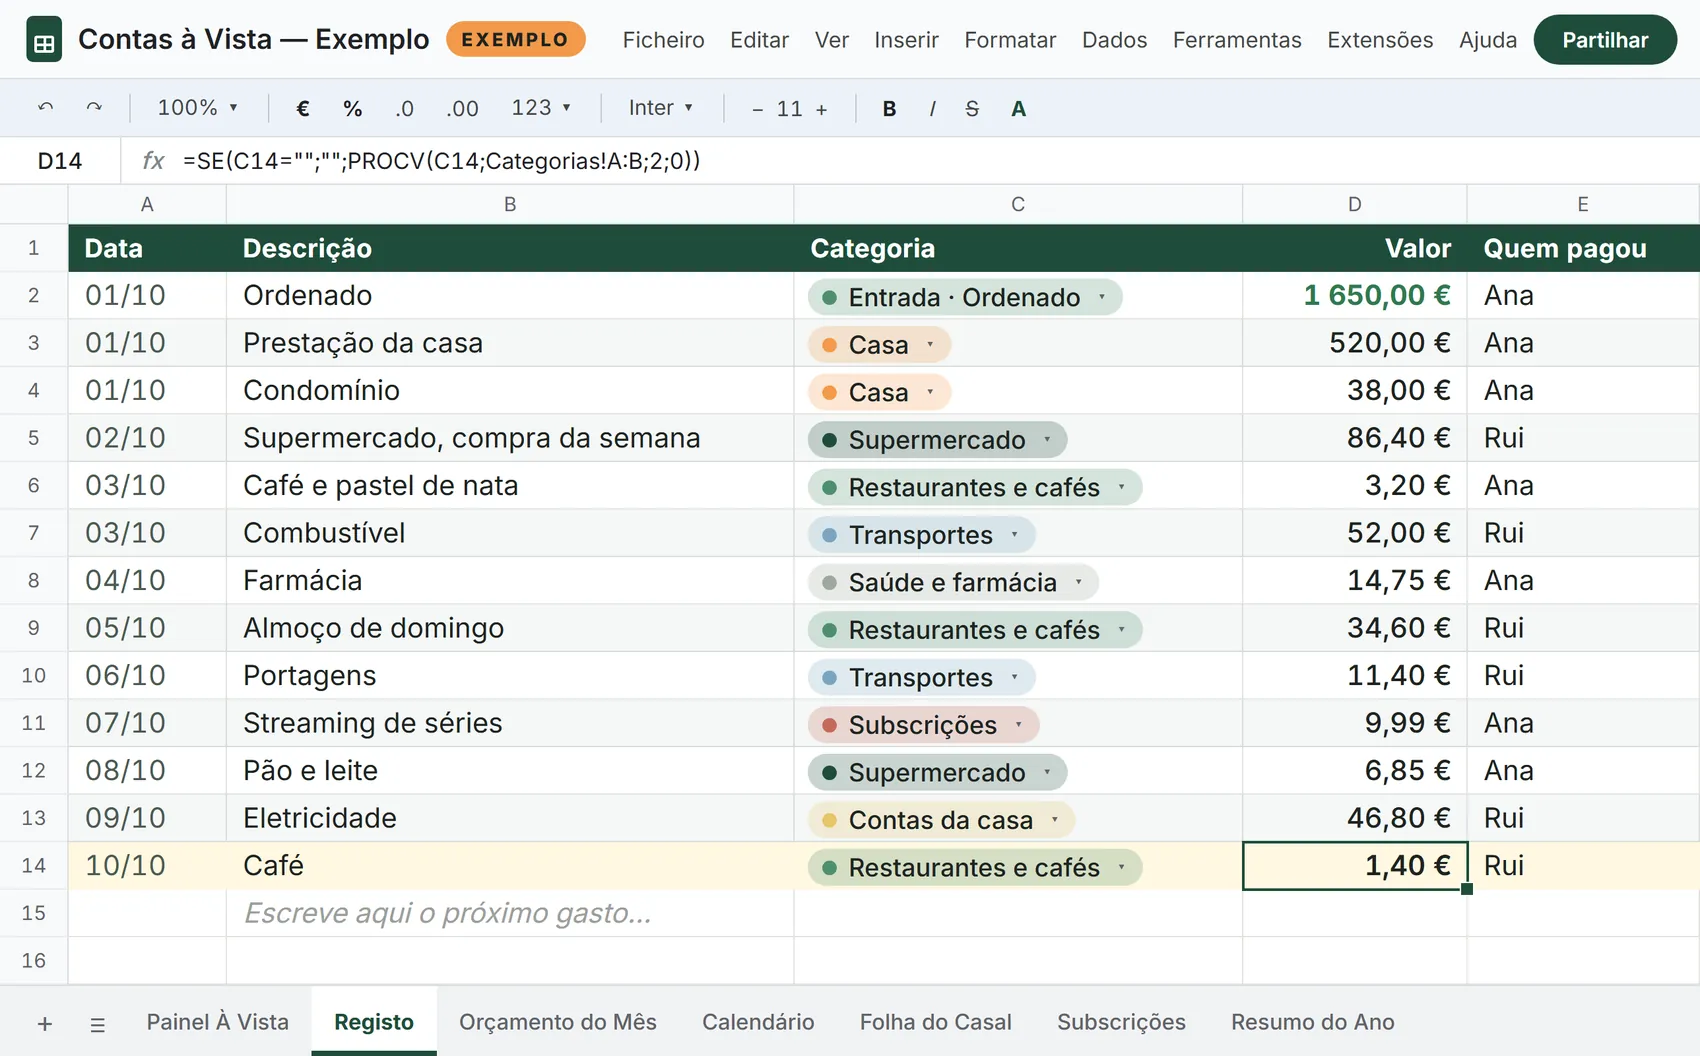Toggle strikethrough formatting

click(972, 108)
